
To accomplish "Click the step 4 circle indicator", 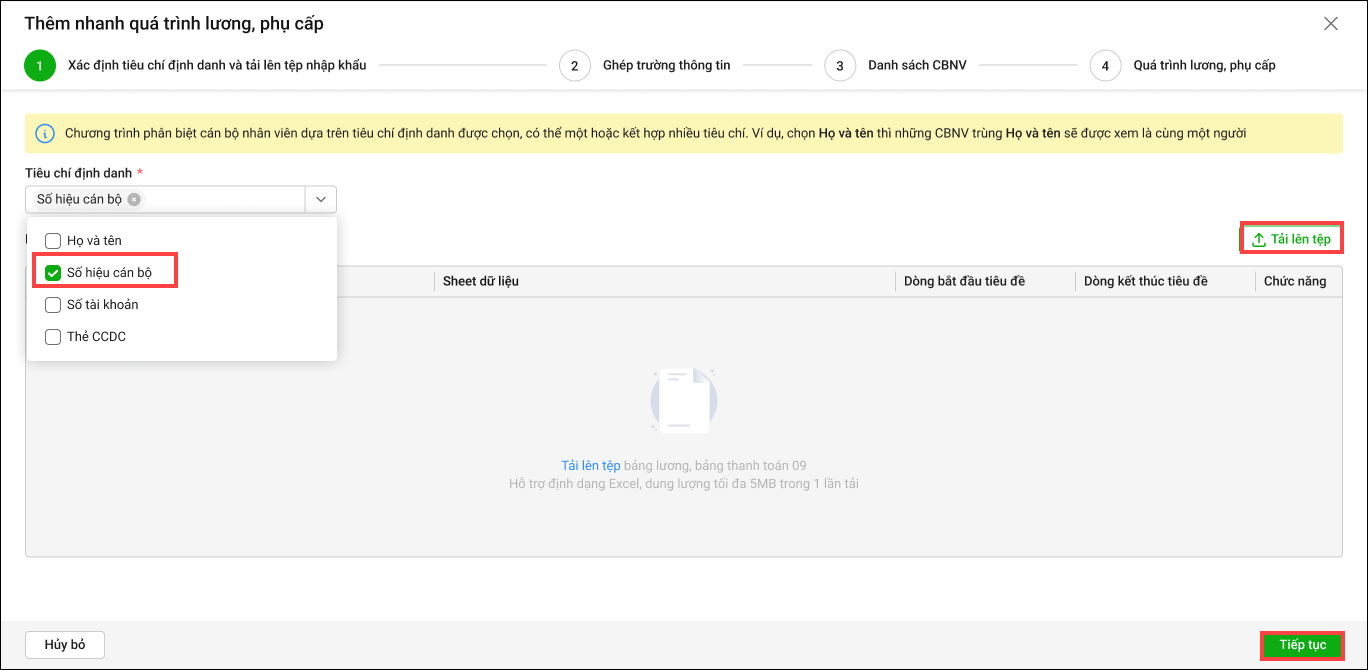I will [1105, 66].
